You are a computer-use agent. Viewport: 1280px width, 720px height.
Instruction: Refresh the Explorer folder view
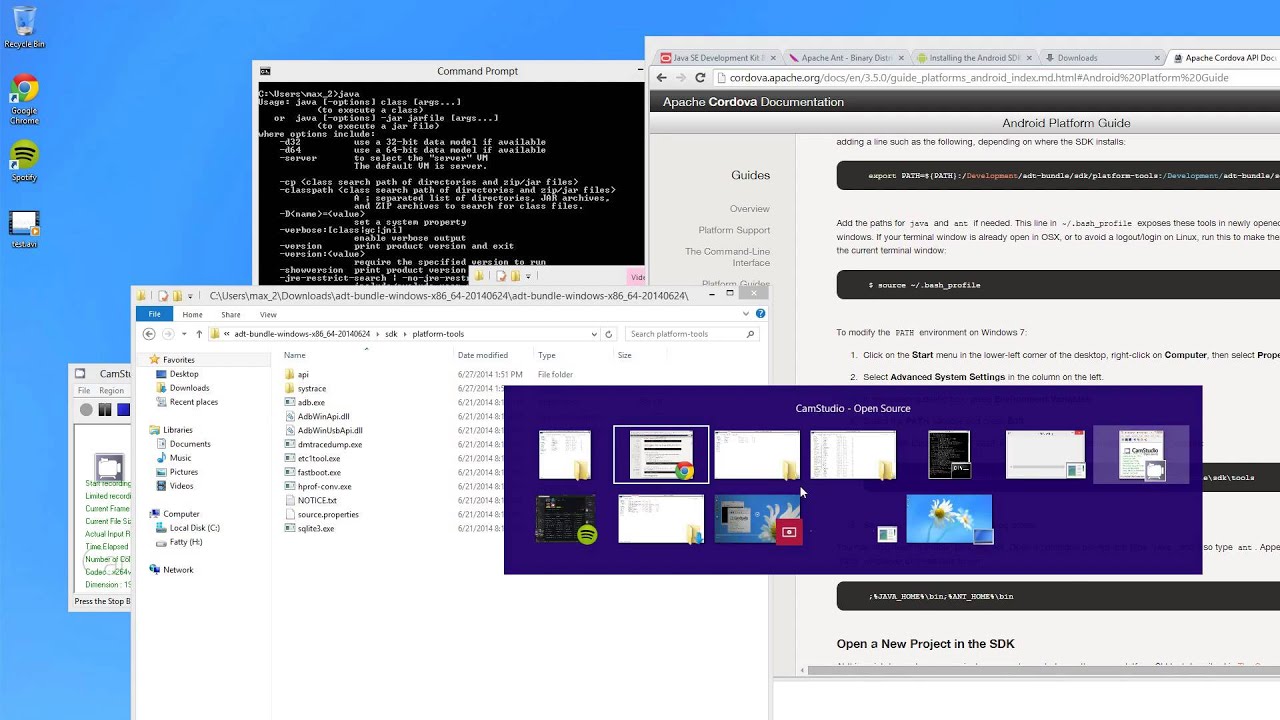point(608,334)
